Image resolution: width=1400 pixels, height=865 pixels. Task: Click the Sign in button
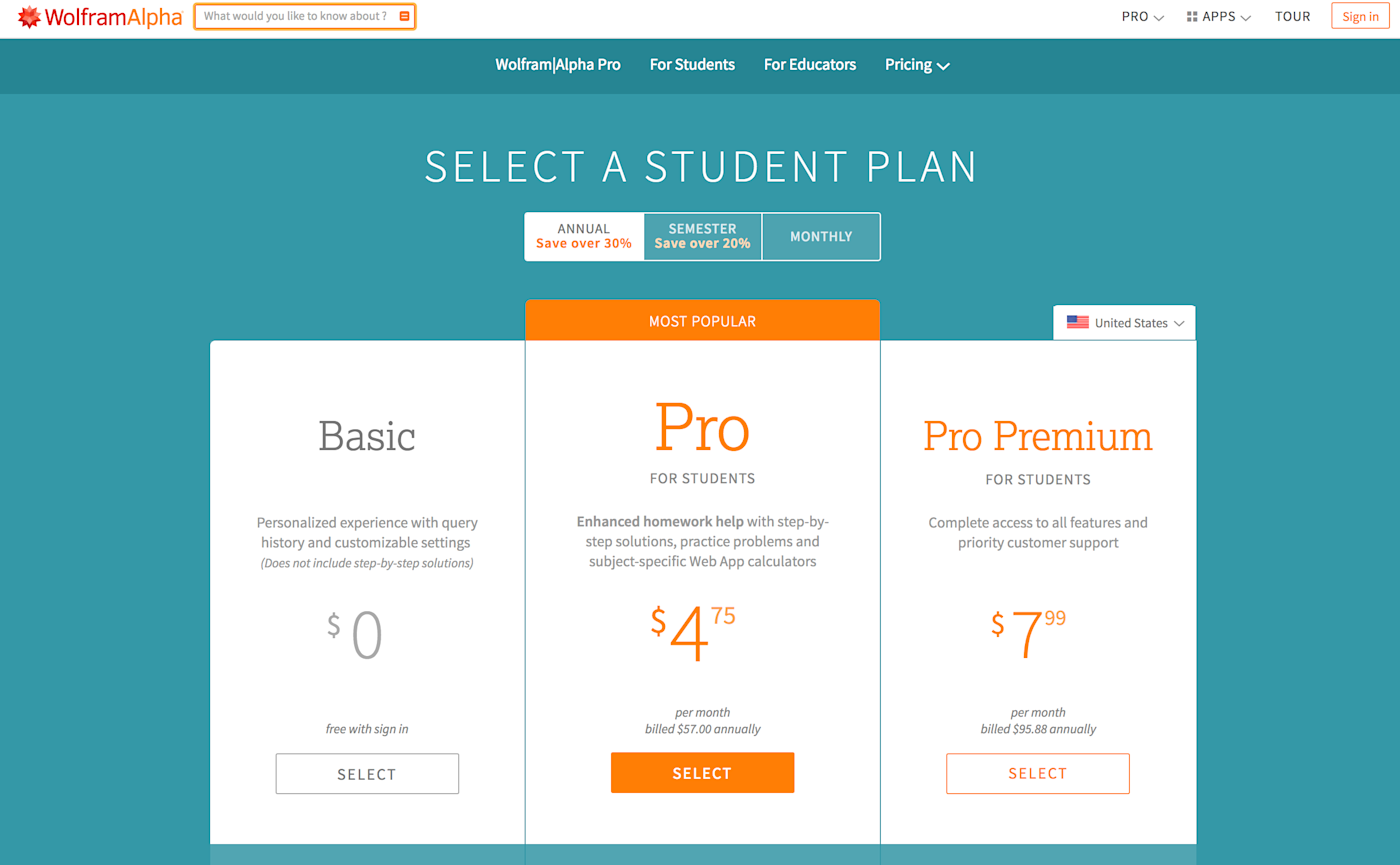click(x=1360, y=17)
